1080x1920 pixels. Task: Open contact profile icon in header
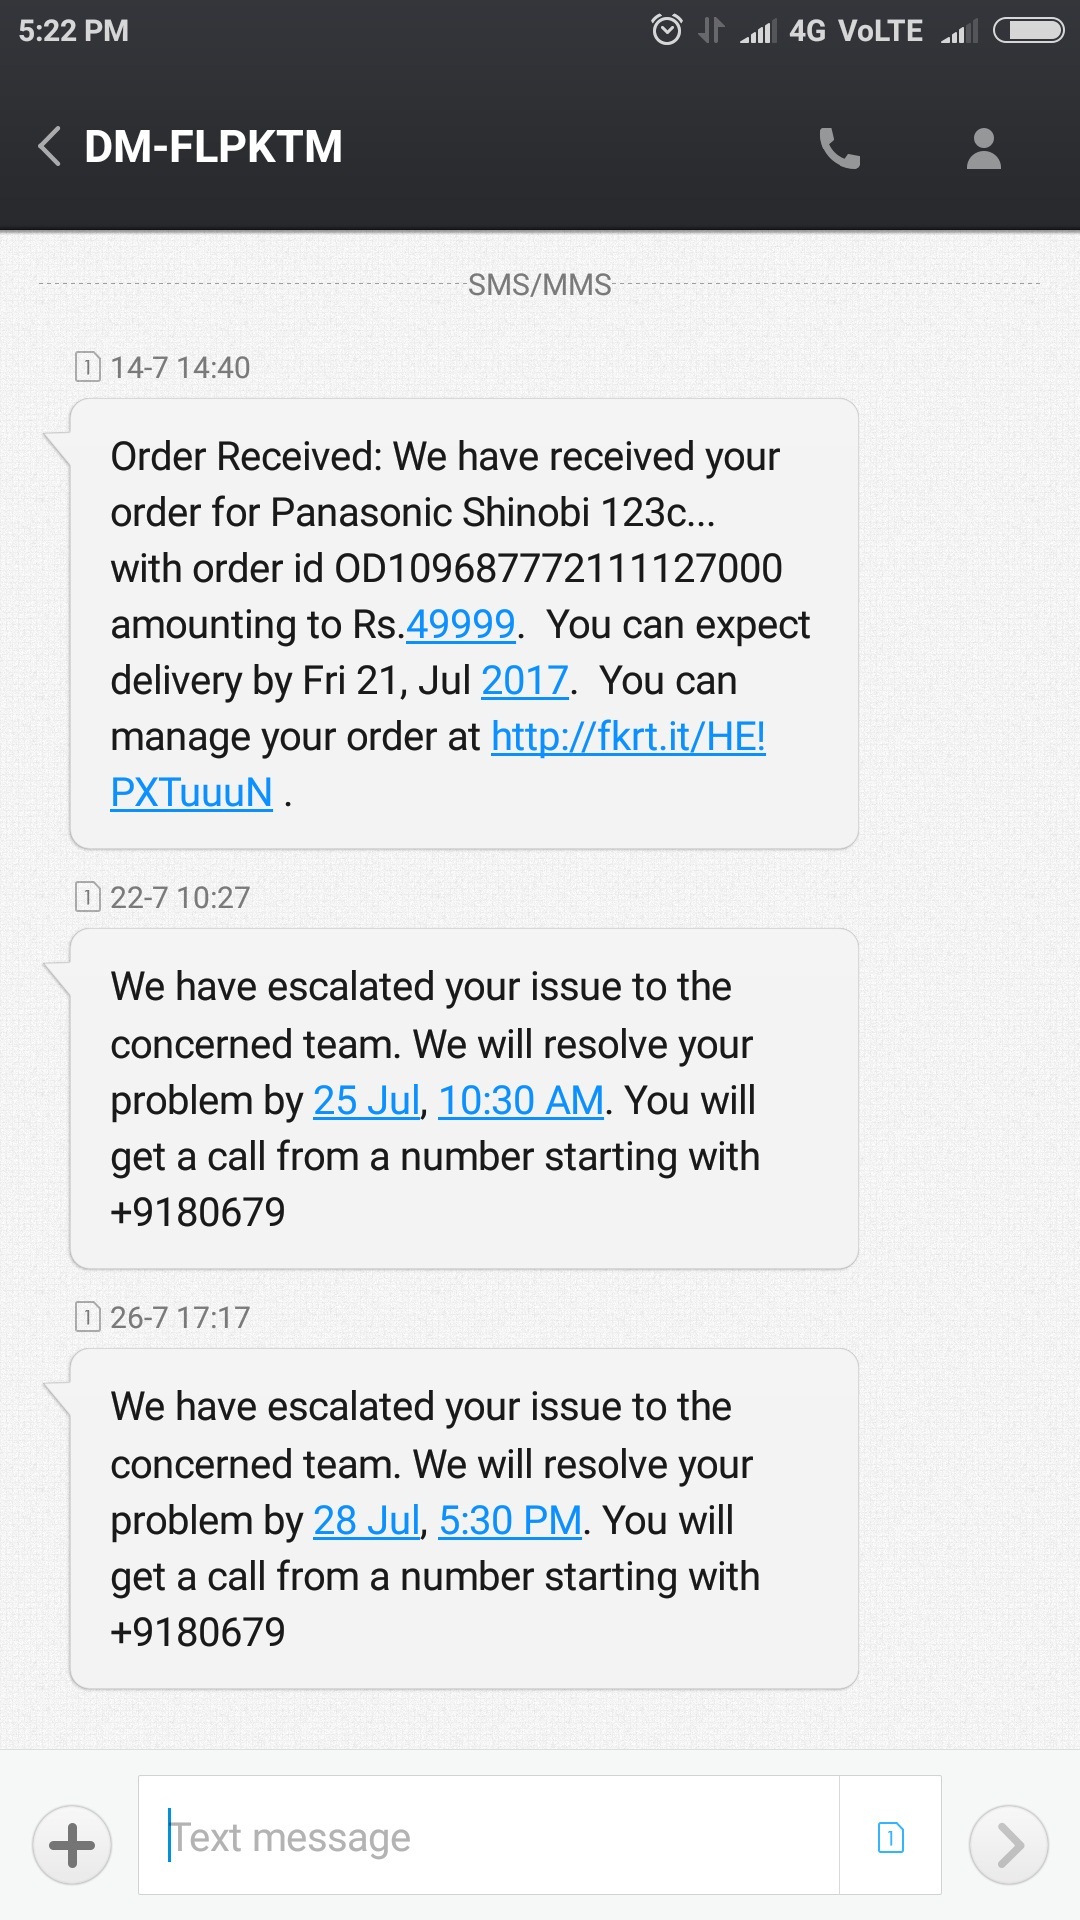tap(983, 148)
